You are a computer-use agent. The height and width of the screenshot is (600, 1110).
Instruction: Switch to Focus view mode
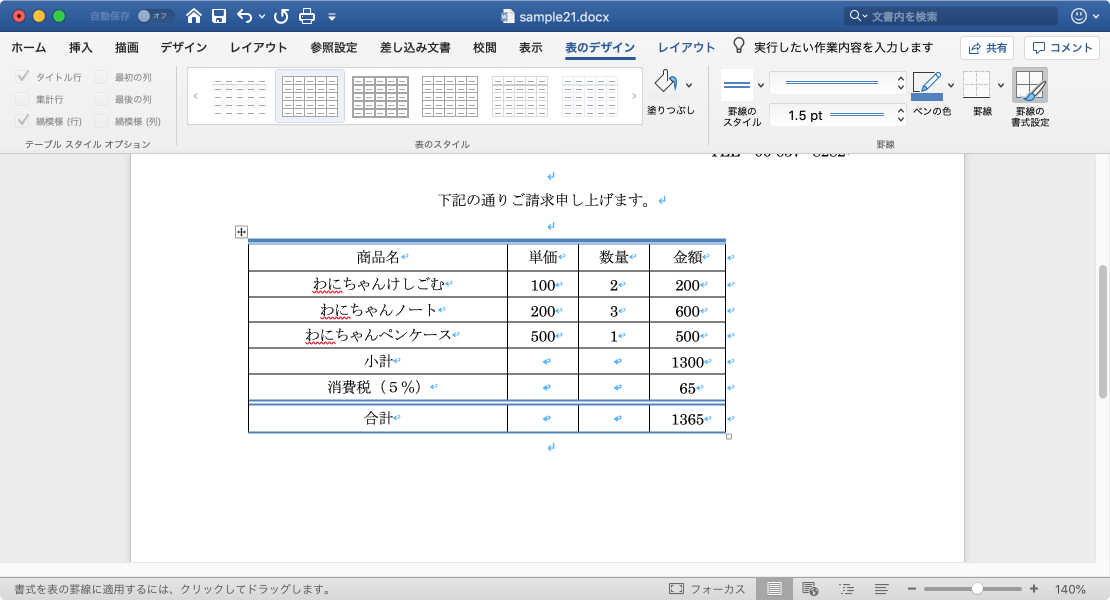[706, 589]
